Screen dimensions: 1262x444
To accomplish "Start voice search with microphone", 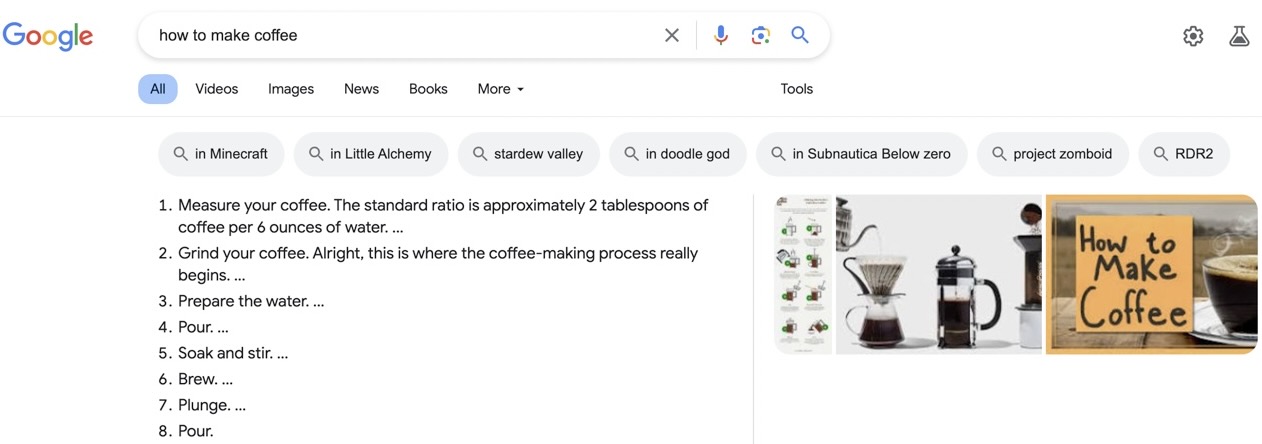I will coord(720,36).
